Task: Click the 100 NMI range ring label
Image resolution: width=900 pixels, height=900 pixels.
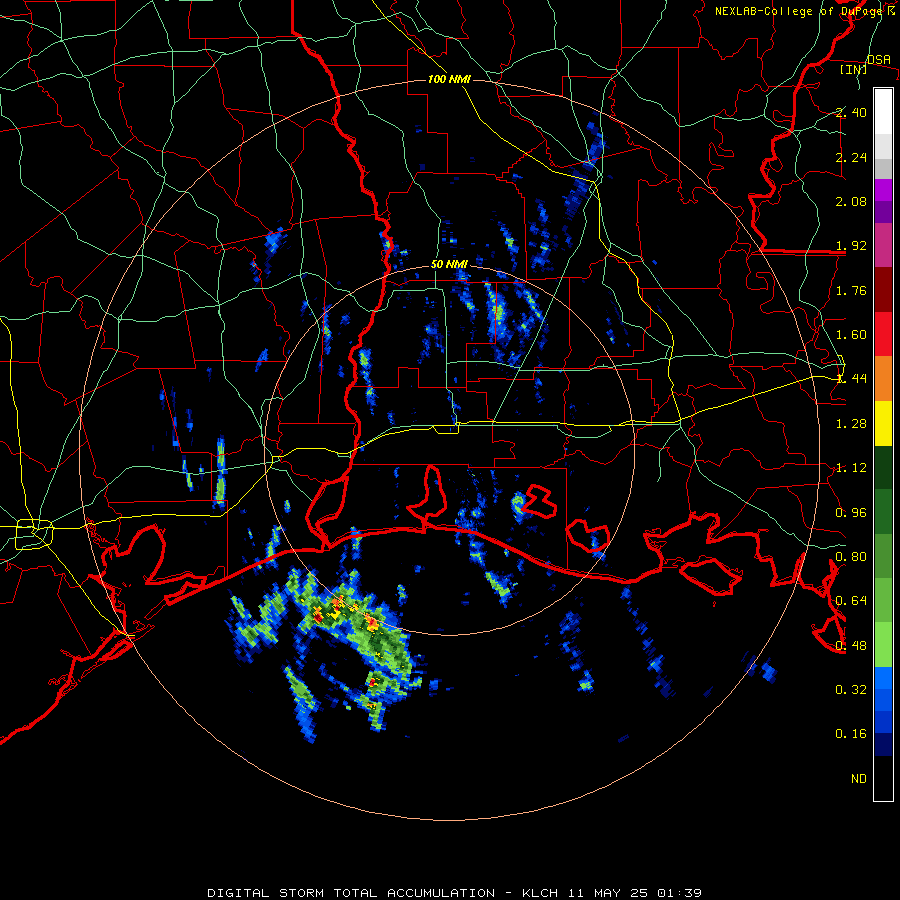Action: point(449,79)
